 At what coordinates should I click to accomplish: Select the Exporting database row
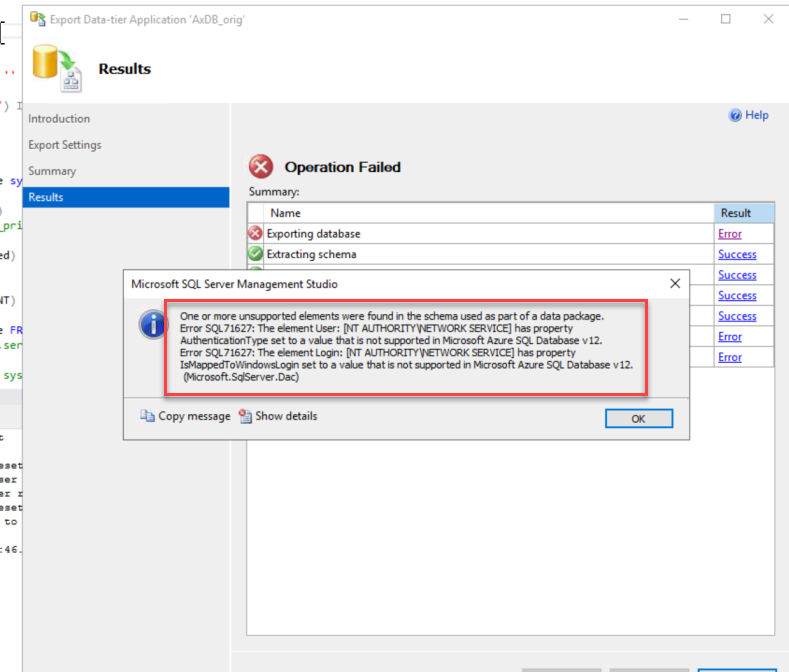pyautogui.click(x=510, y=234)
